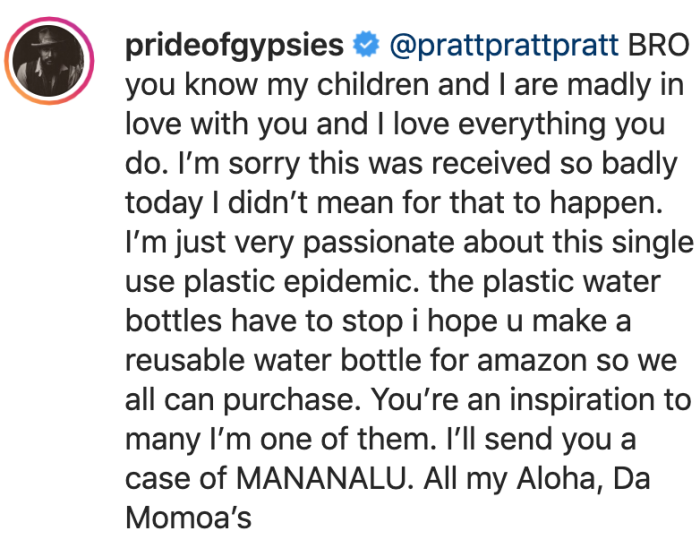The image size is (700, 548).
Task: Click the word today in the comment
Action: click(158, 203)
